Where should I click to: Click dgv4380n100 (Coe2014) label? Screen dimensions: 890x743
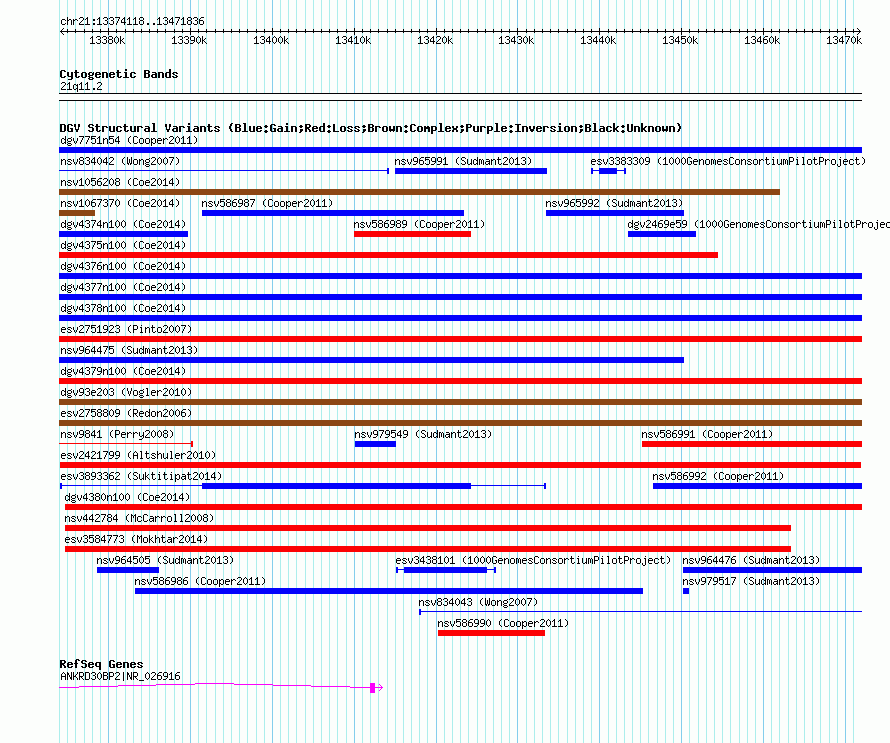tap(127, 497)
